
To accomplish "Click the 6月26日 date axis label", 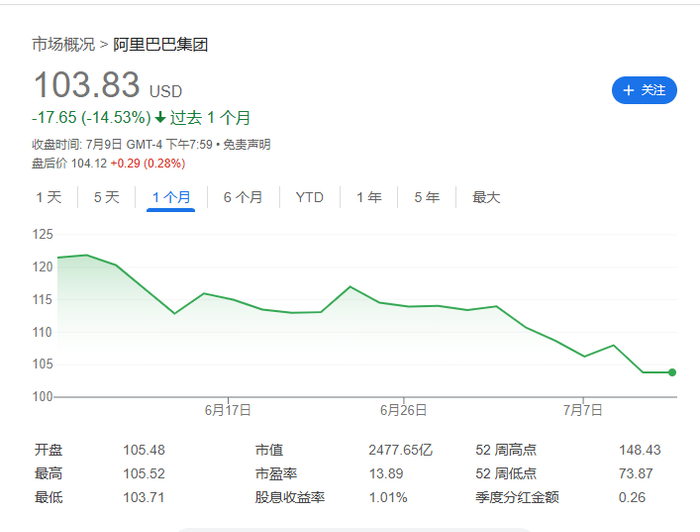I will coord(403,410).
